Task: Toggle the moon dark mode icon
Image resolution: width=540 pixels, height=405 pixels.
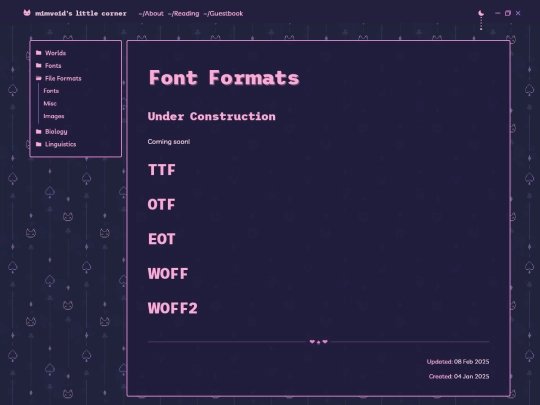Action: point(481,13)
